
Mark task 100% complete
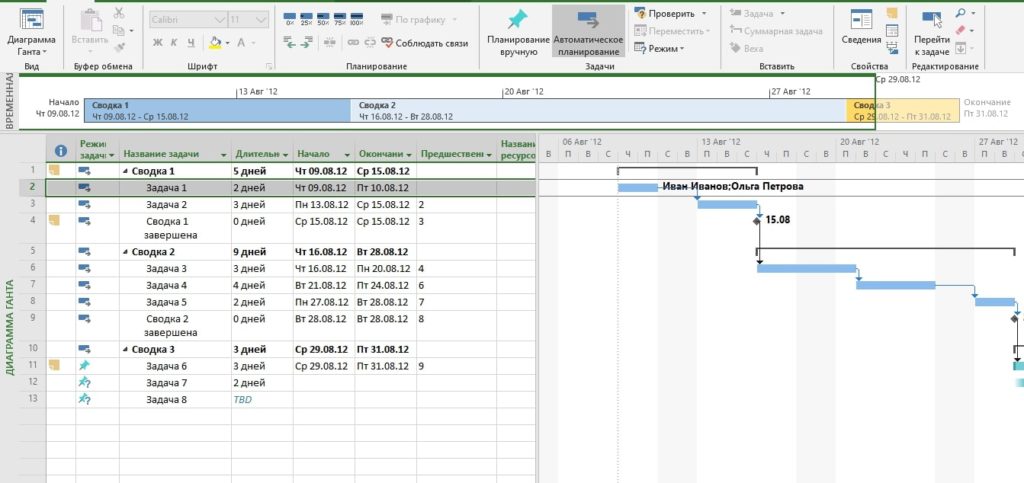point(356,19)
